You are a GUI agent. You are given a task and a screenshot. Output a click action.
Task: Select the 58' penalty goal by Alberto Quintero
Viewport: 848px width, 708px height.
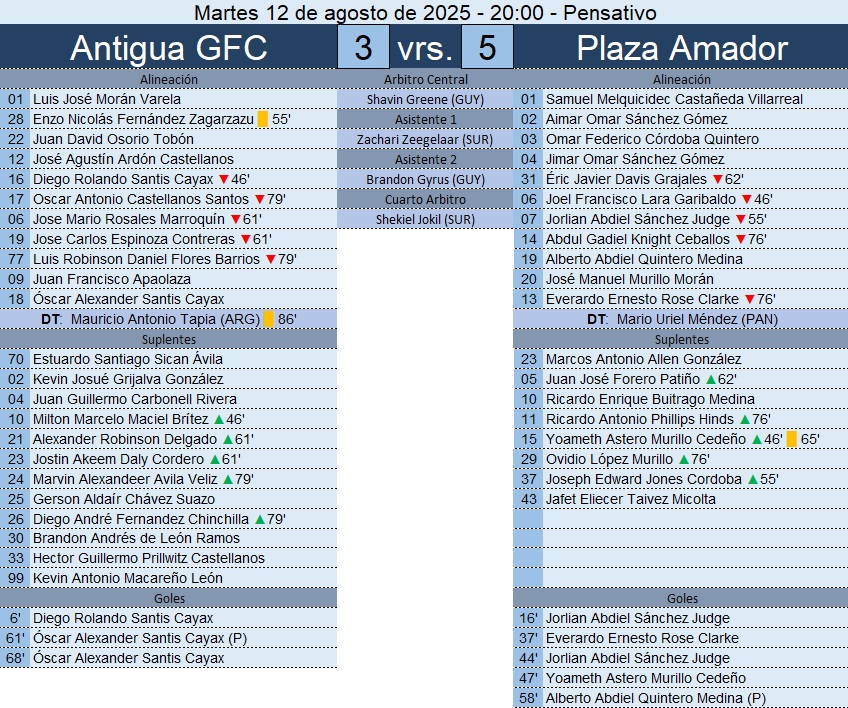tap(656, 698)
